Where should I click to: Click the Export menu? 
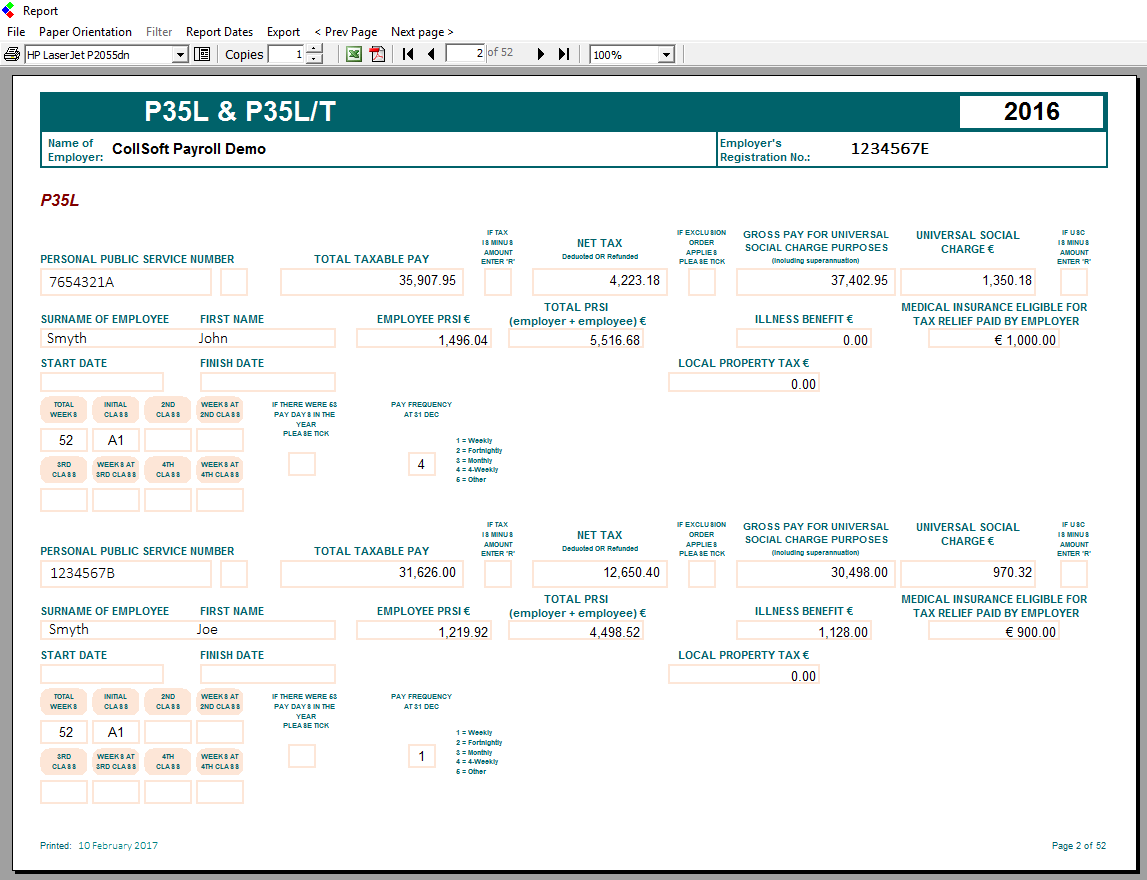283,32
